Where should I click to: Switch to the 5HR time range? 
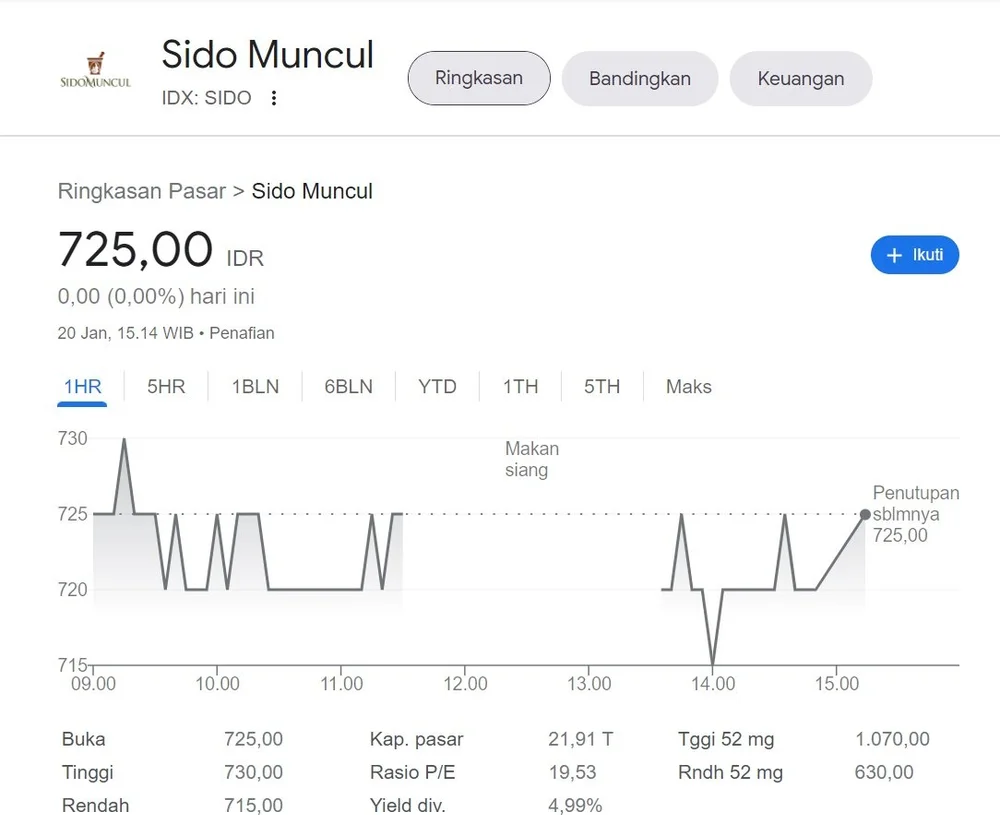coord(166,386)
